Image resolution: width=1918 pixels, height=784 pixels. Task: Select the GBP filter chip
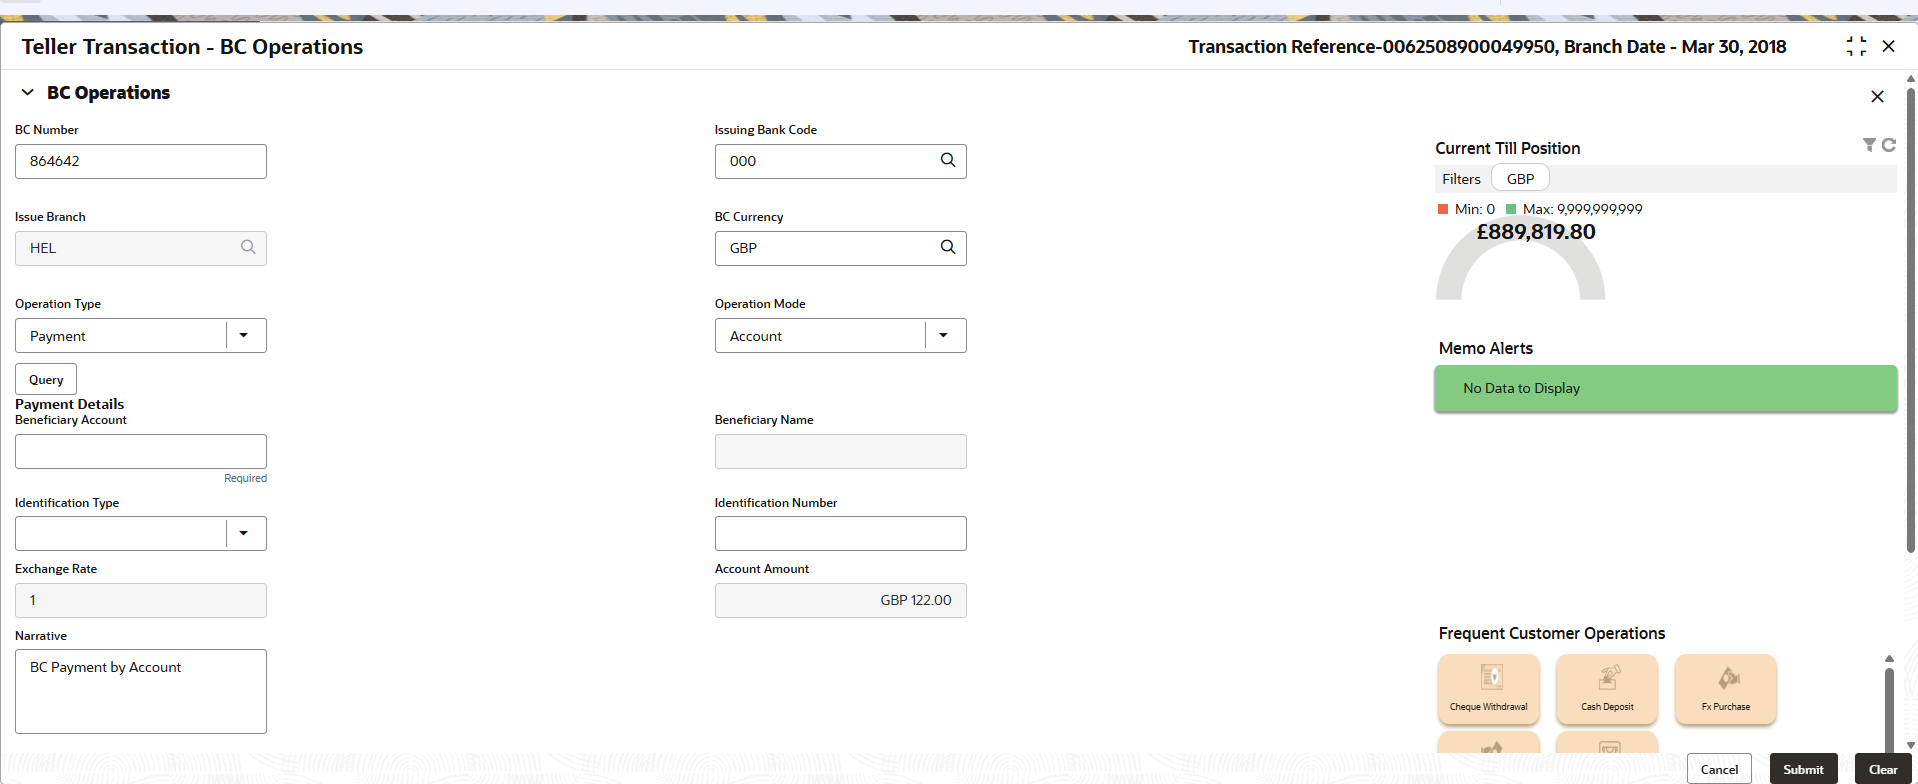(x=1520, y=179)
